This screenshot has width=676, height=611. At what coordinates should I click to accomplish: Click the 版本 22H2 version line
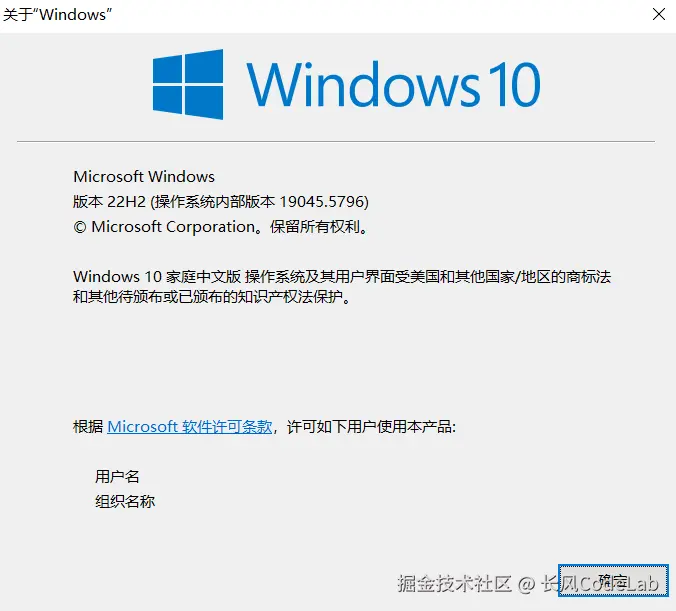221,201
